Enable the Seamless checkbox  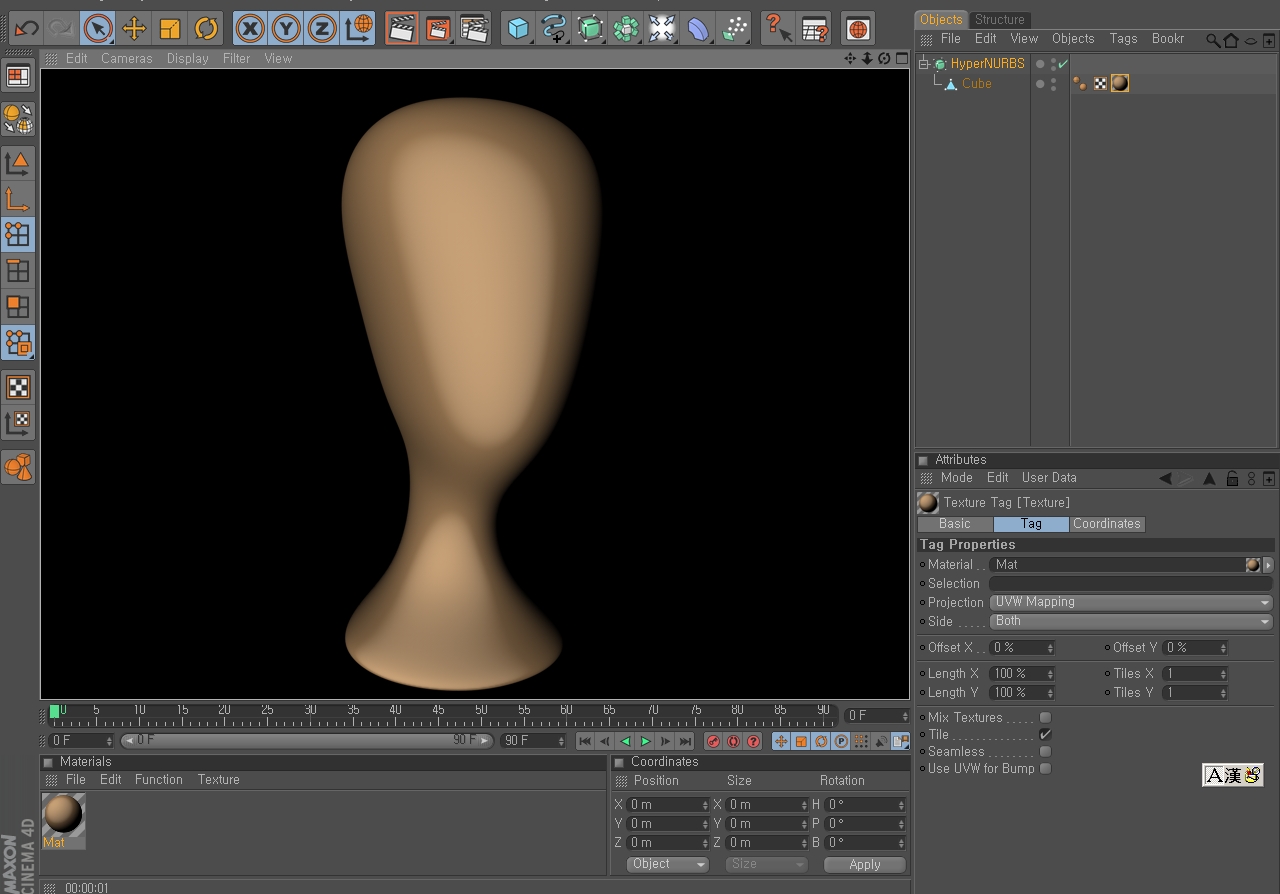pyautogui.click(x=1045, y=752)
